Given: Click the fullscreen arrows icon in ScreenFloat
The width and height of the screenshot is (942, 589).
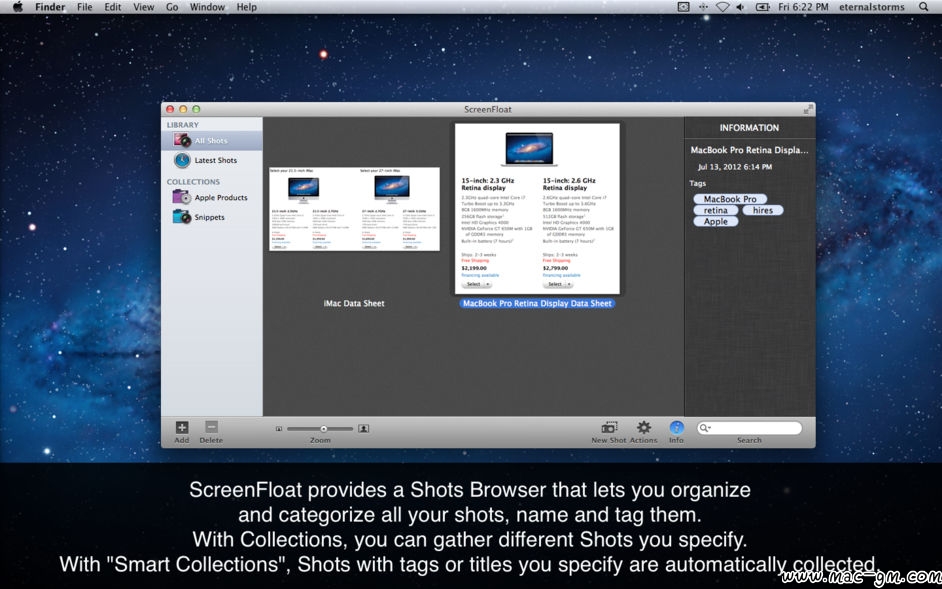Looking at the screenshot, I should (x=808, y=109).
